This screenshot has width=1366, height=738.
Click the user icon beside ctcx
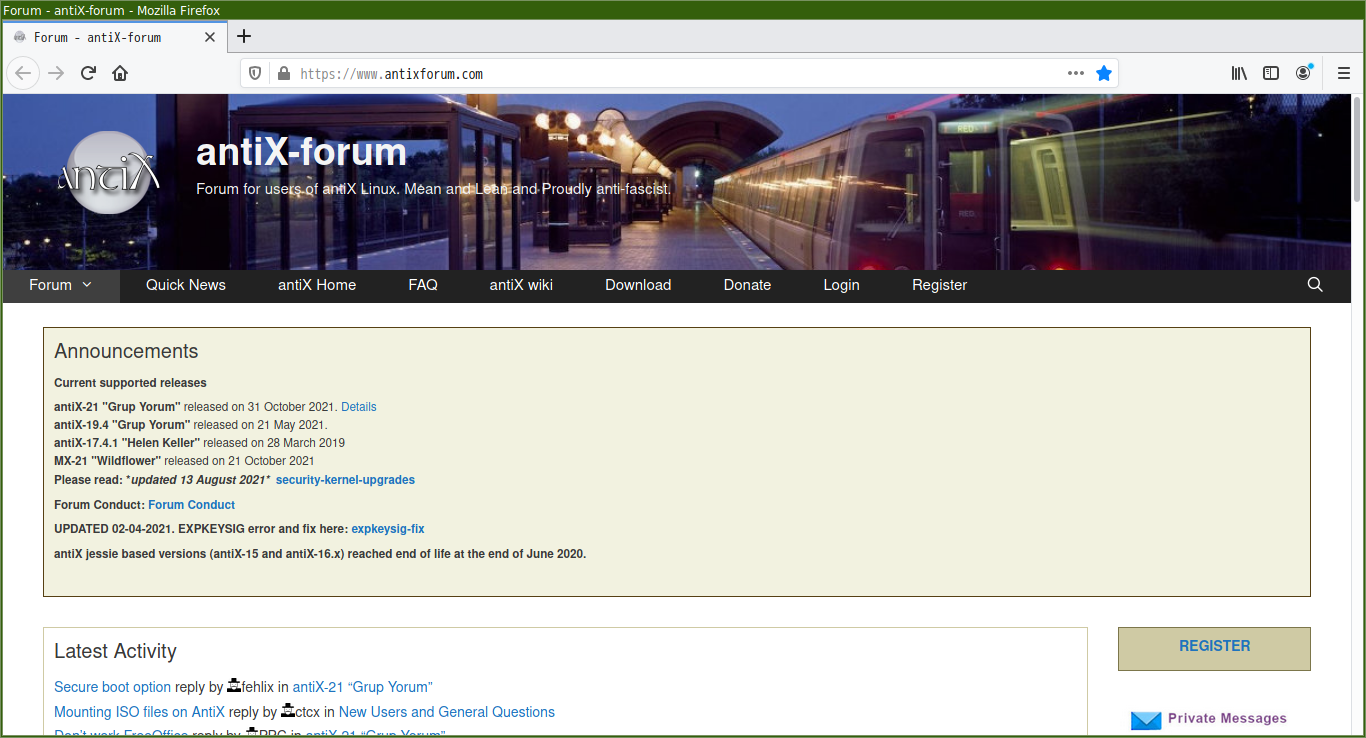click(x=288, y=711)
